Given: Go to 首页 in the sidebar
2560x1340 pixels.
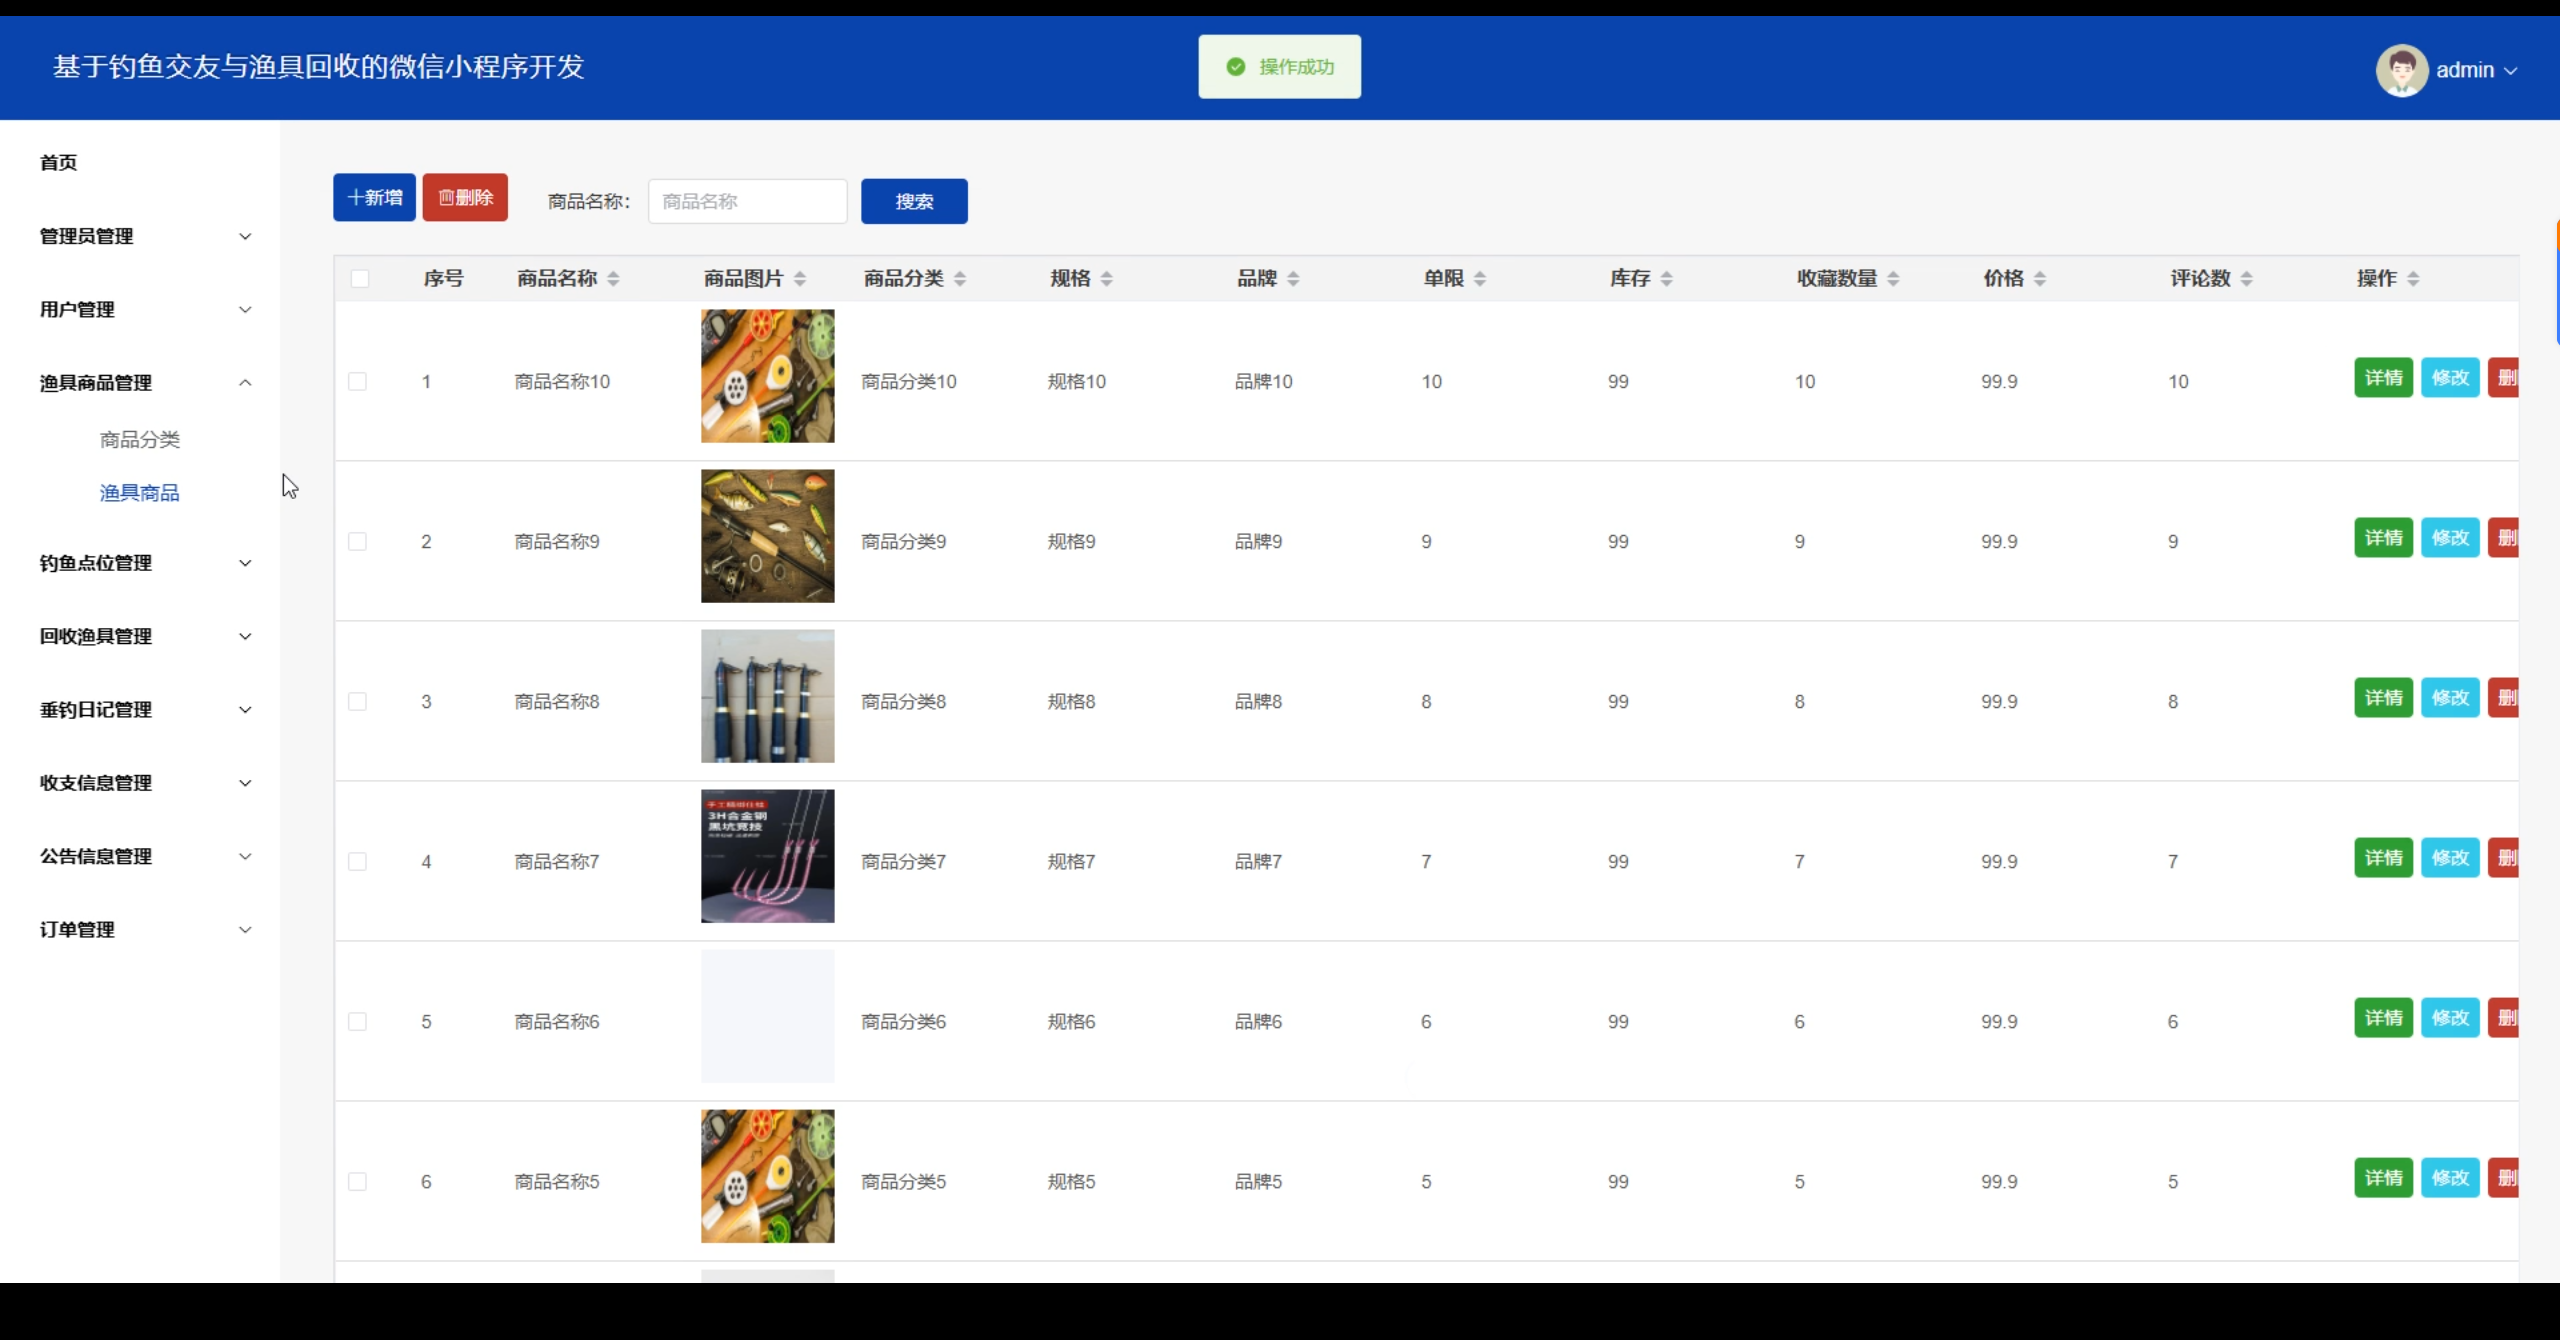Looking at the screenshot, I should click(x=58, y=163).
